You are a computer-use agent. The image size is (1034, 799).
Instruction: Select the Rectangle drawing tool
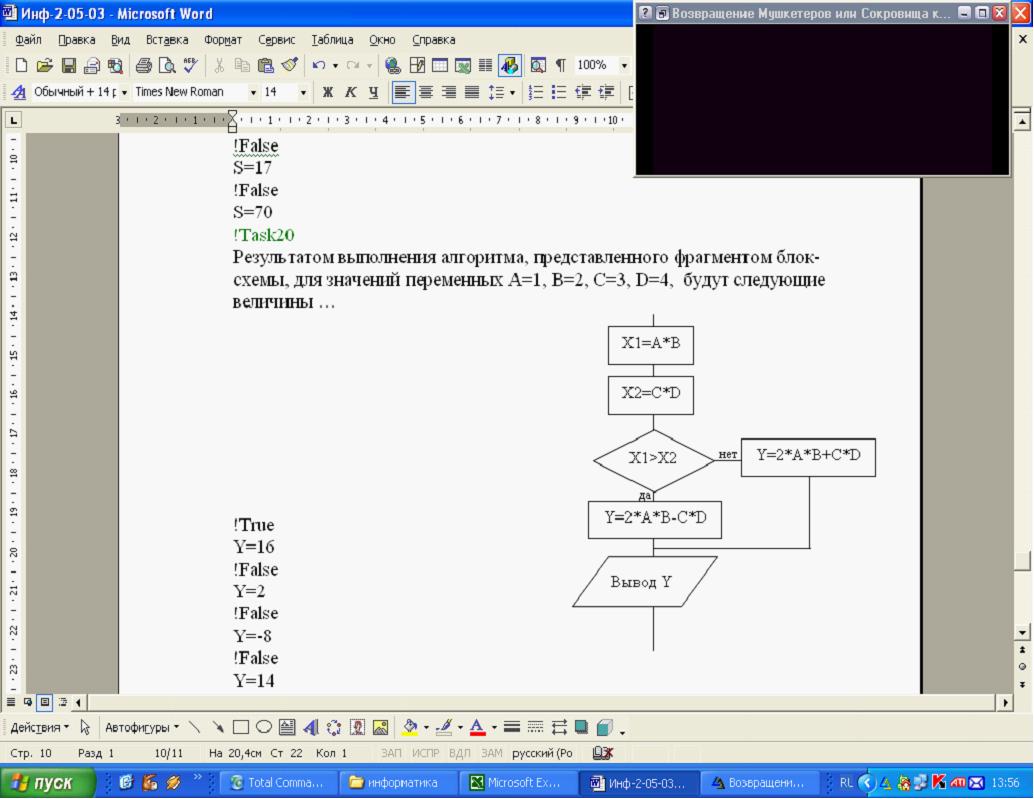241,727
